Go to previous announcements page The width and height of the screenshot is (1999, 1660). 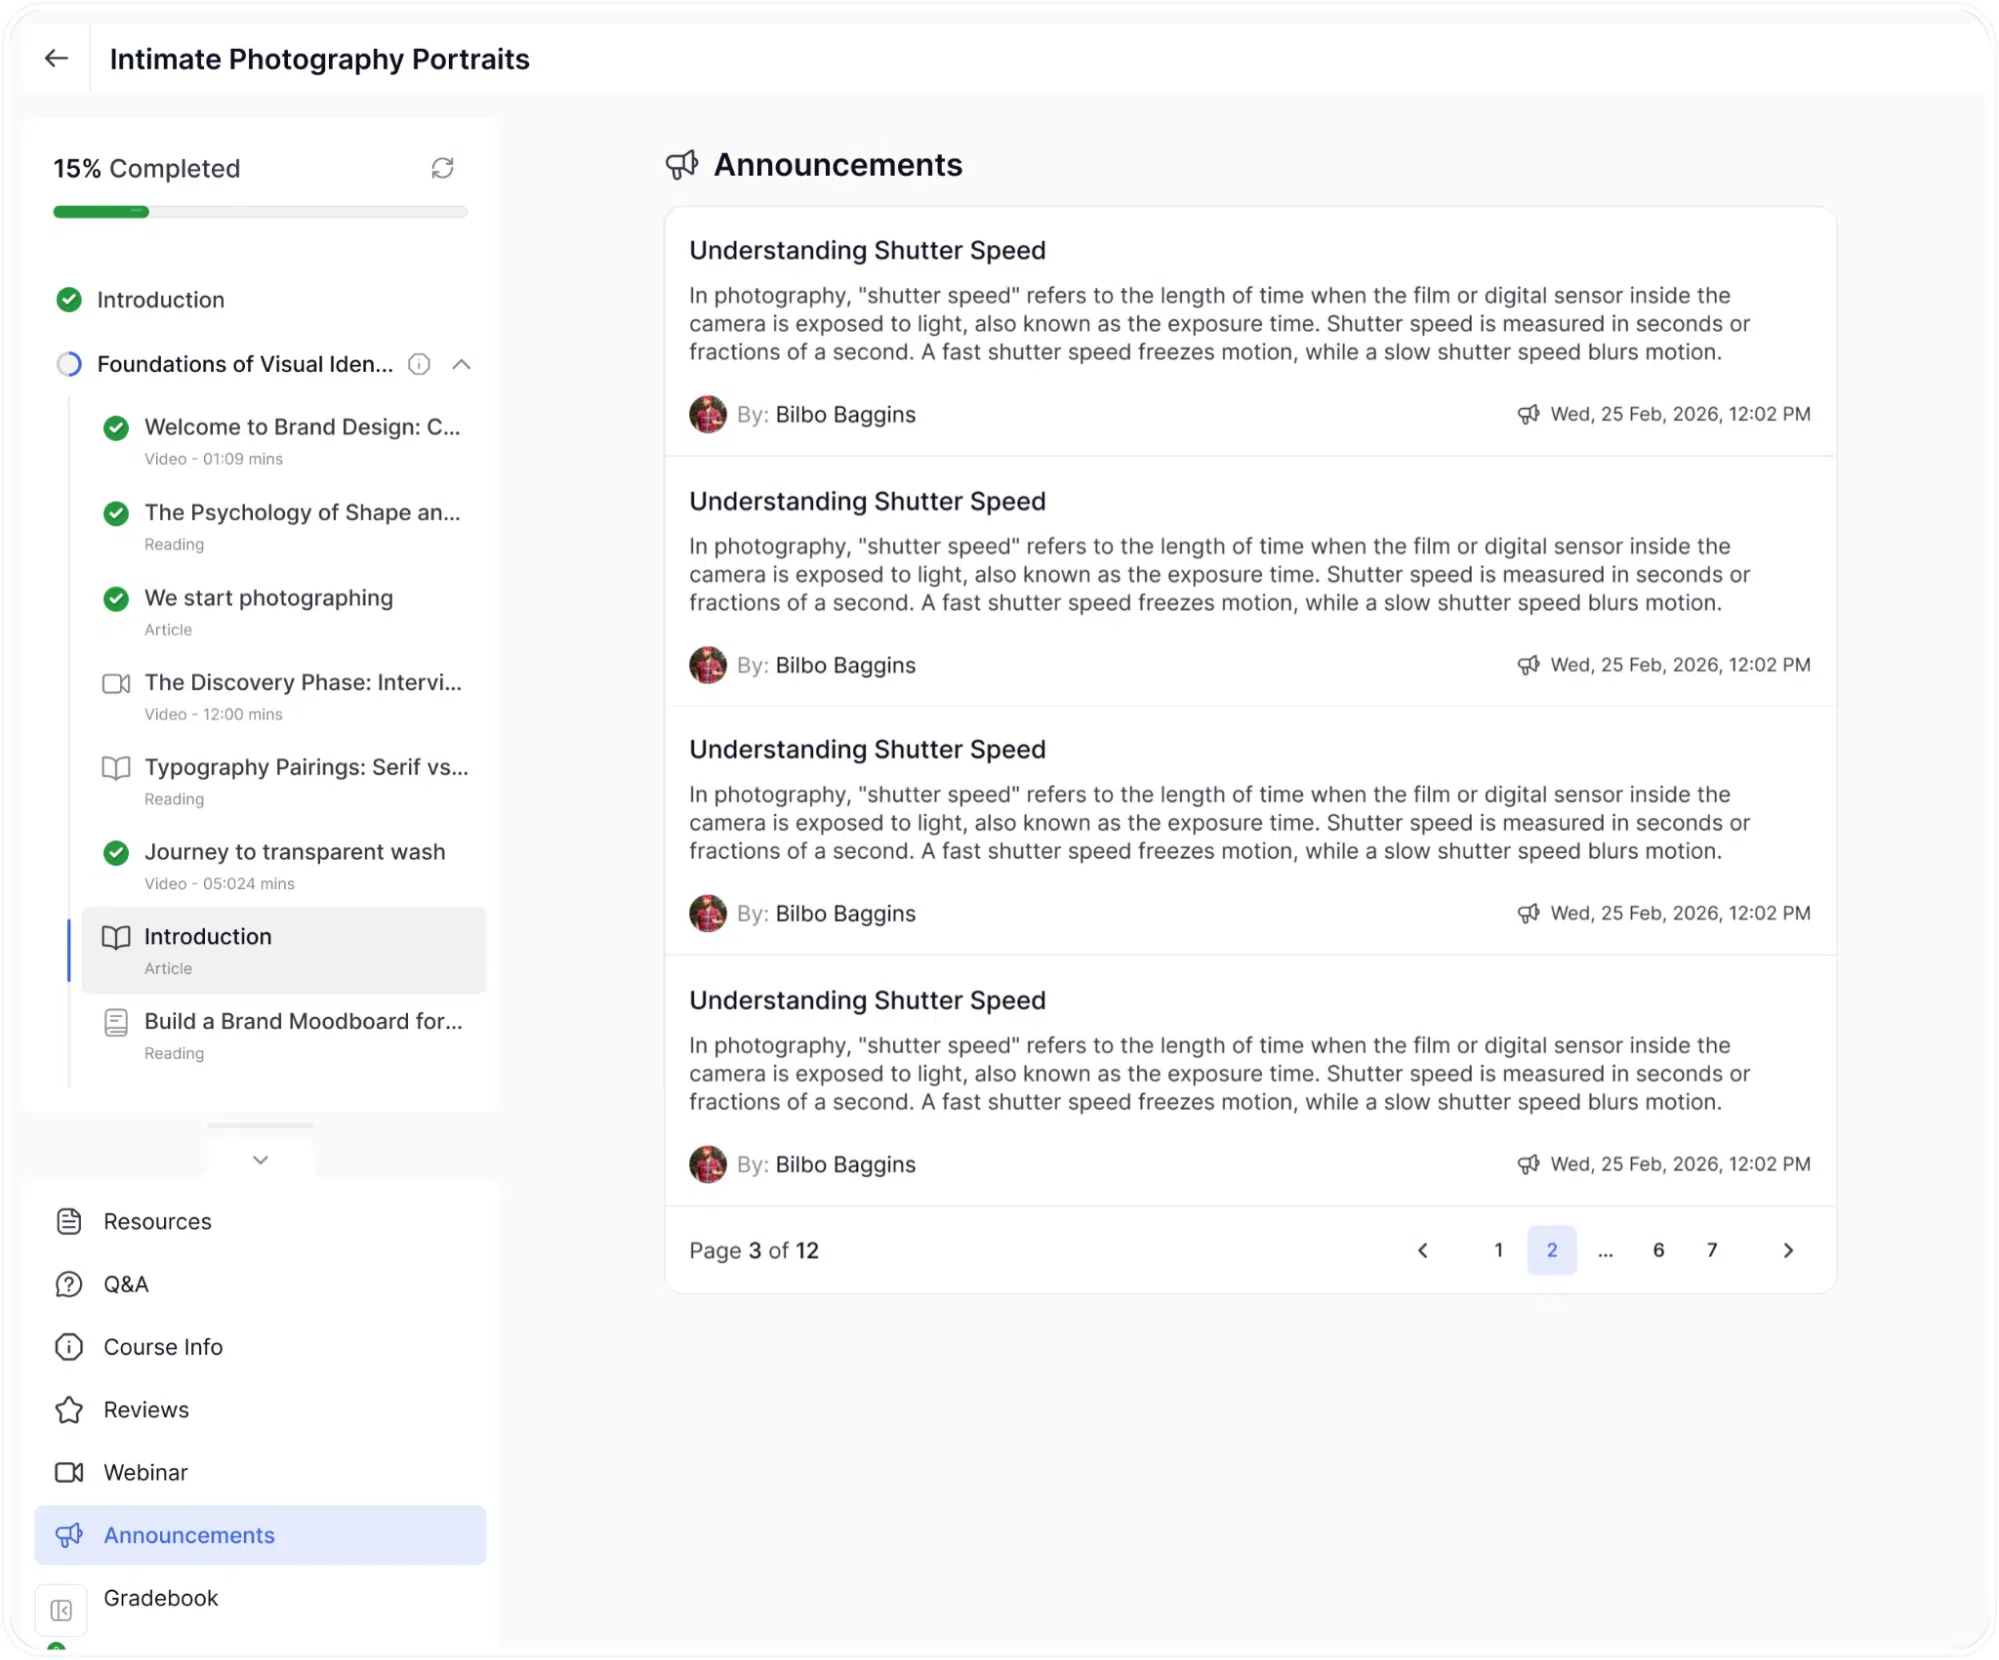[1423, 1251]
